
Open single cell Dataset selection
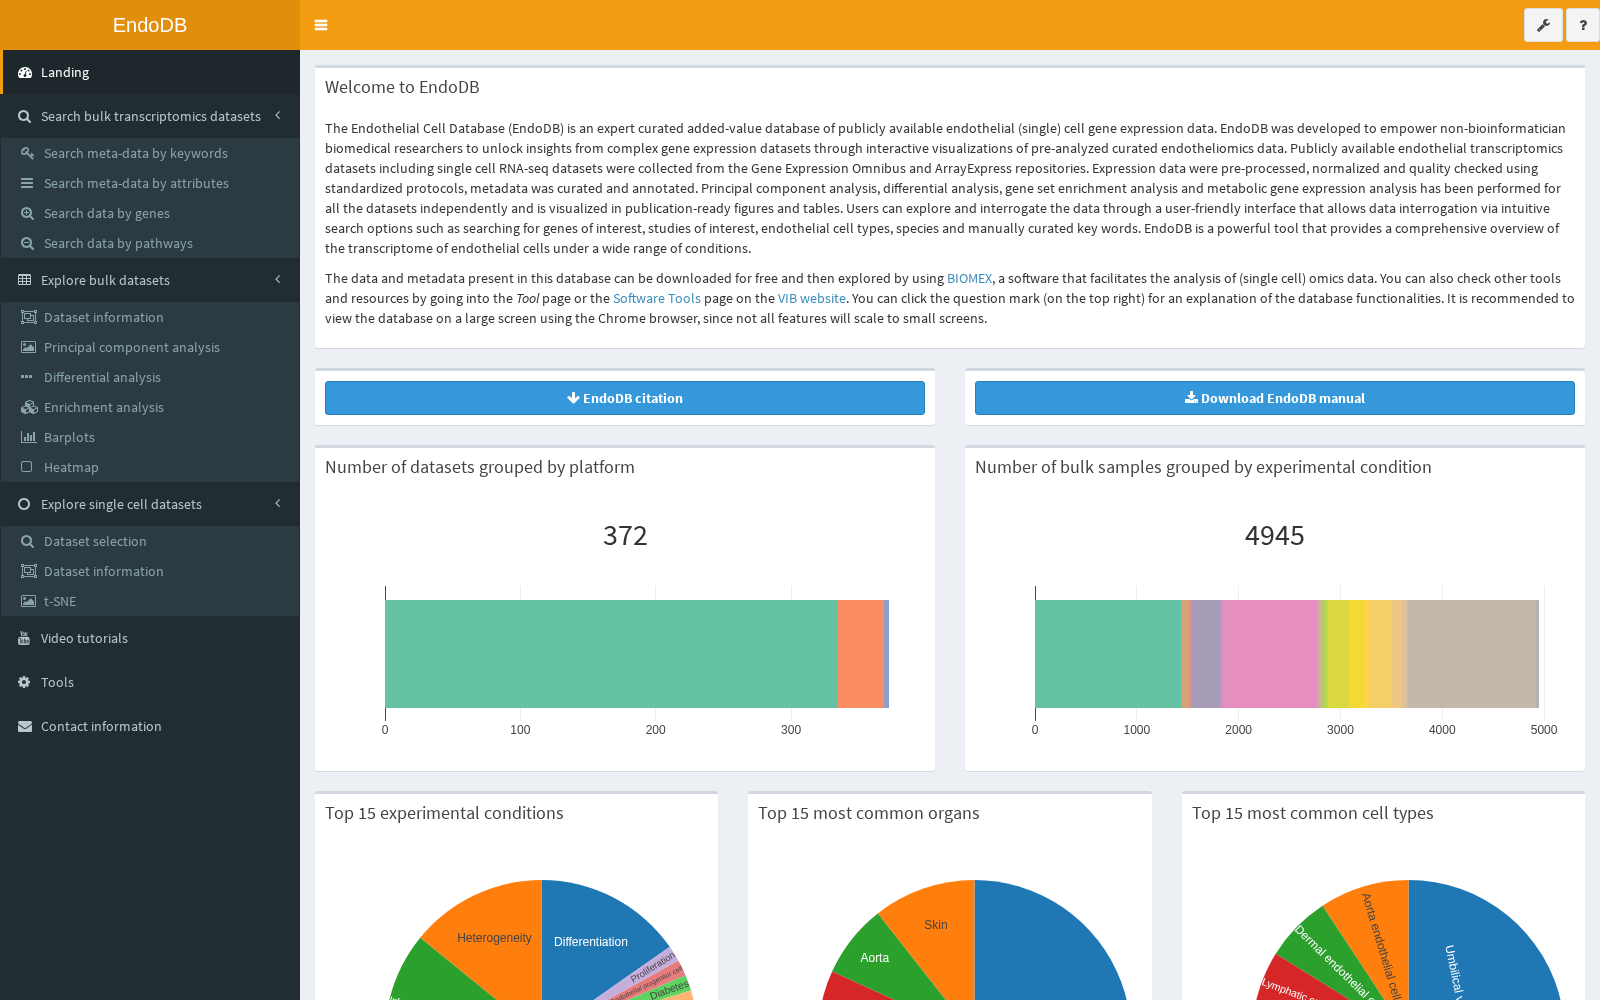pos(150,541)
